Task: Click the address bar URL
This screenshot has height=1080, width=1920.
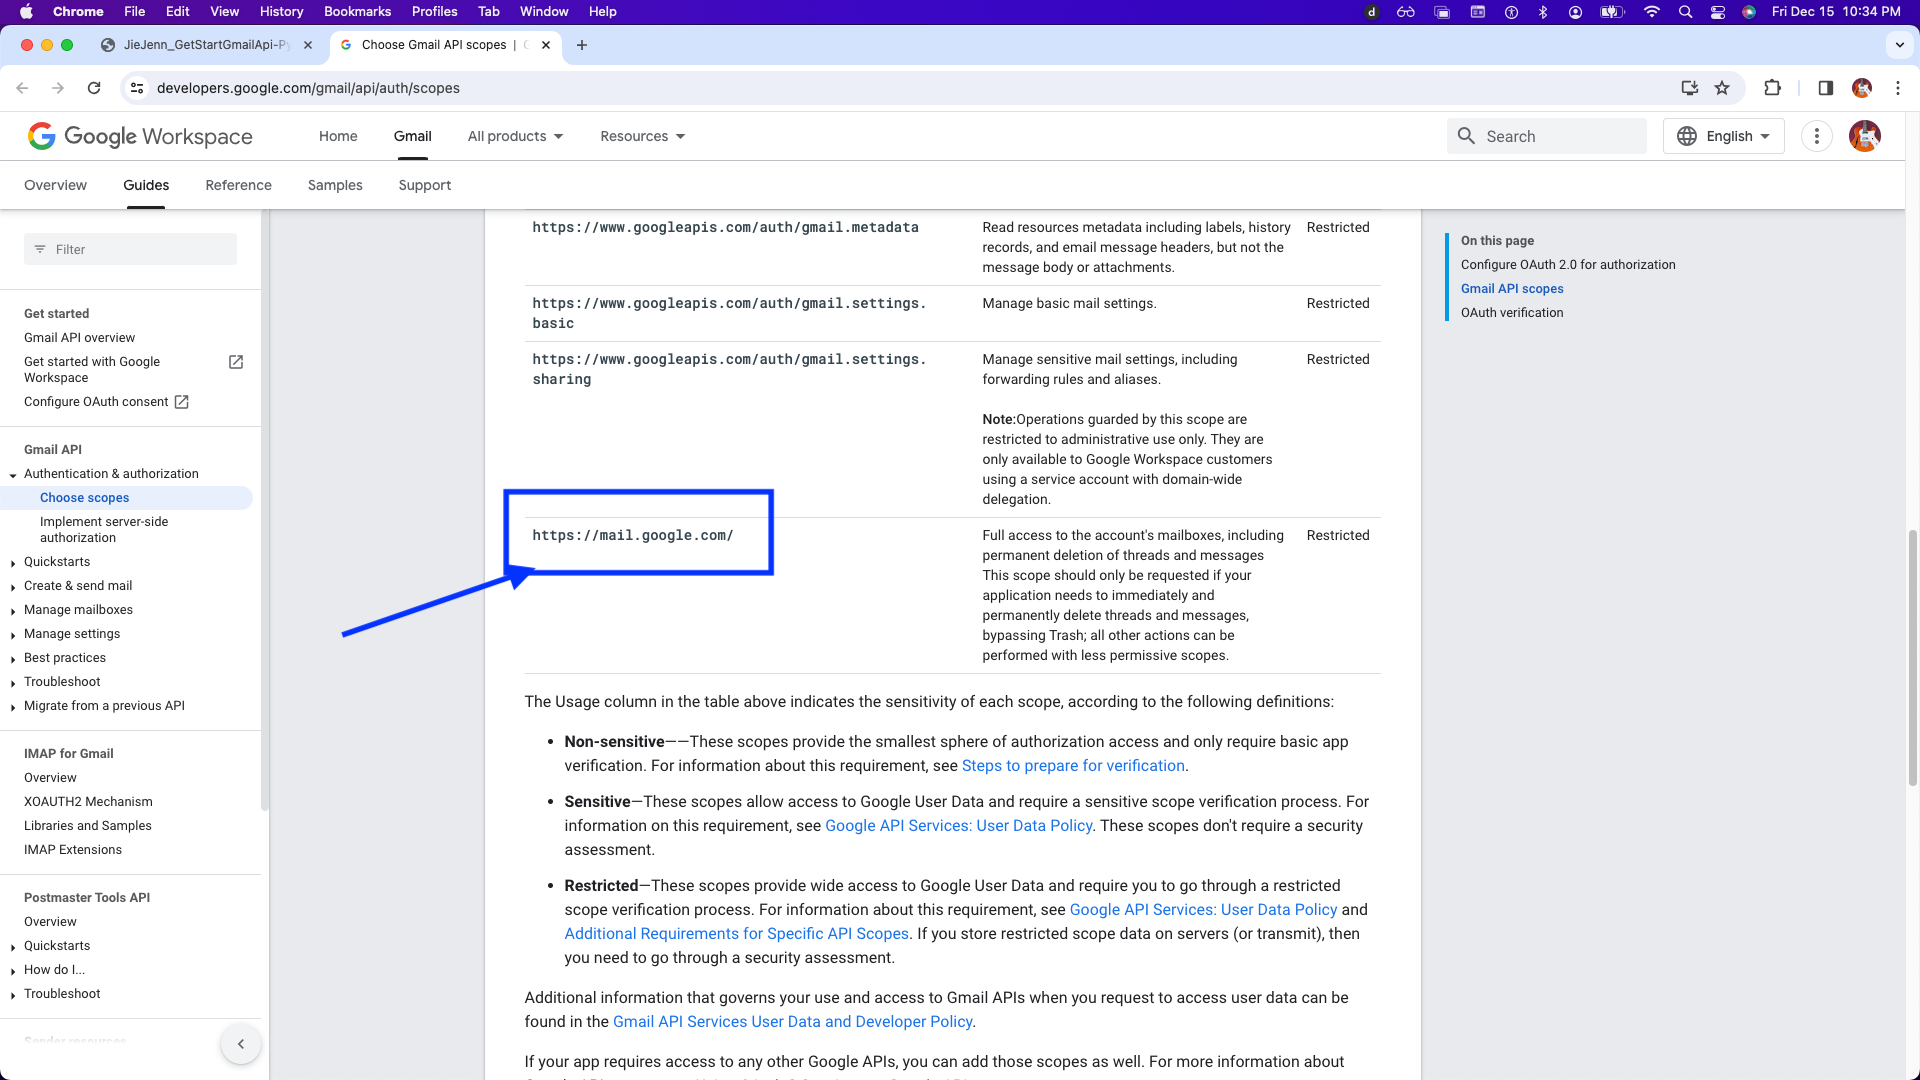Action: click(x=308, y=88)
